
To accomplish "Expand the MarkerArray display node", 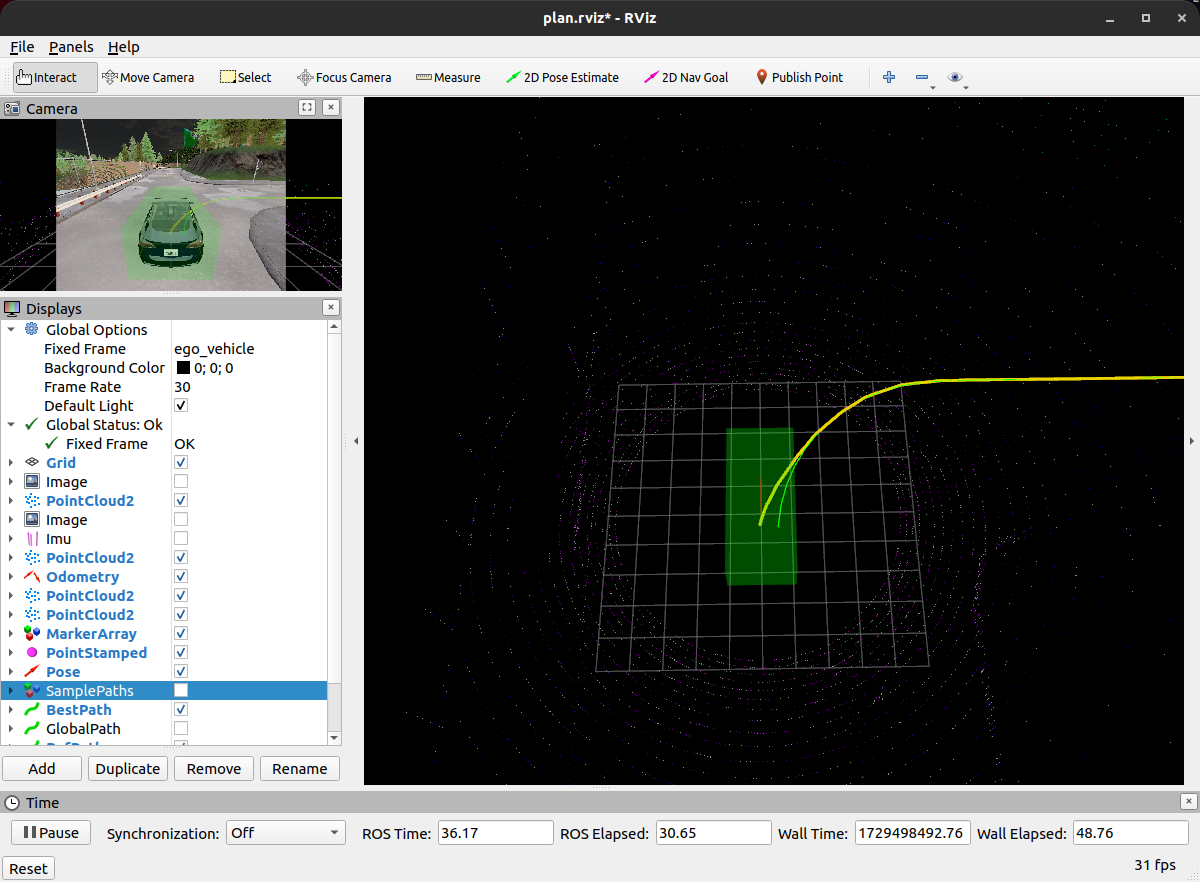I will (11, 633).
